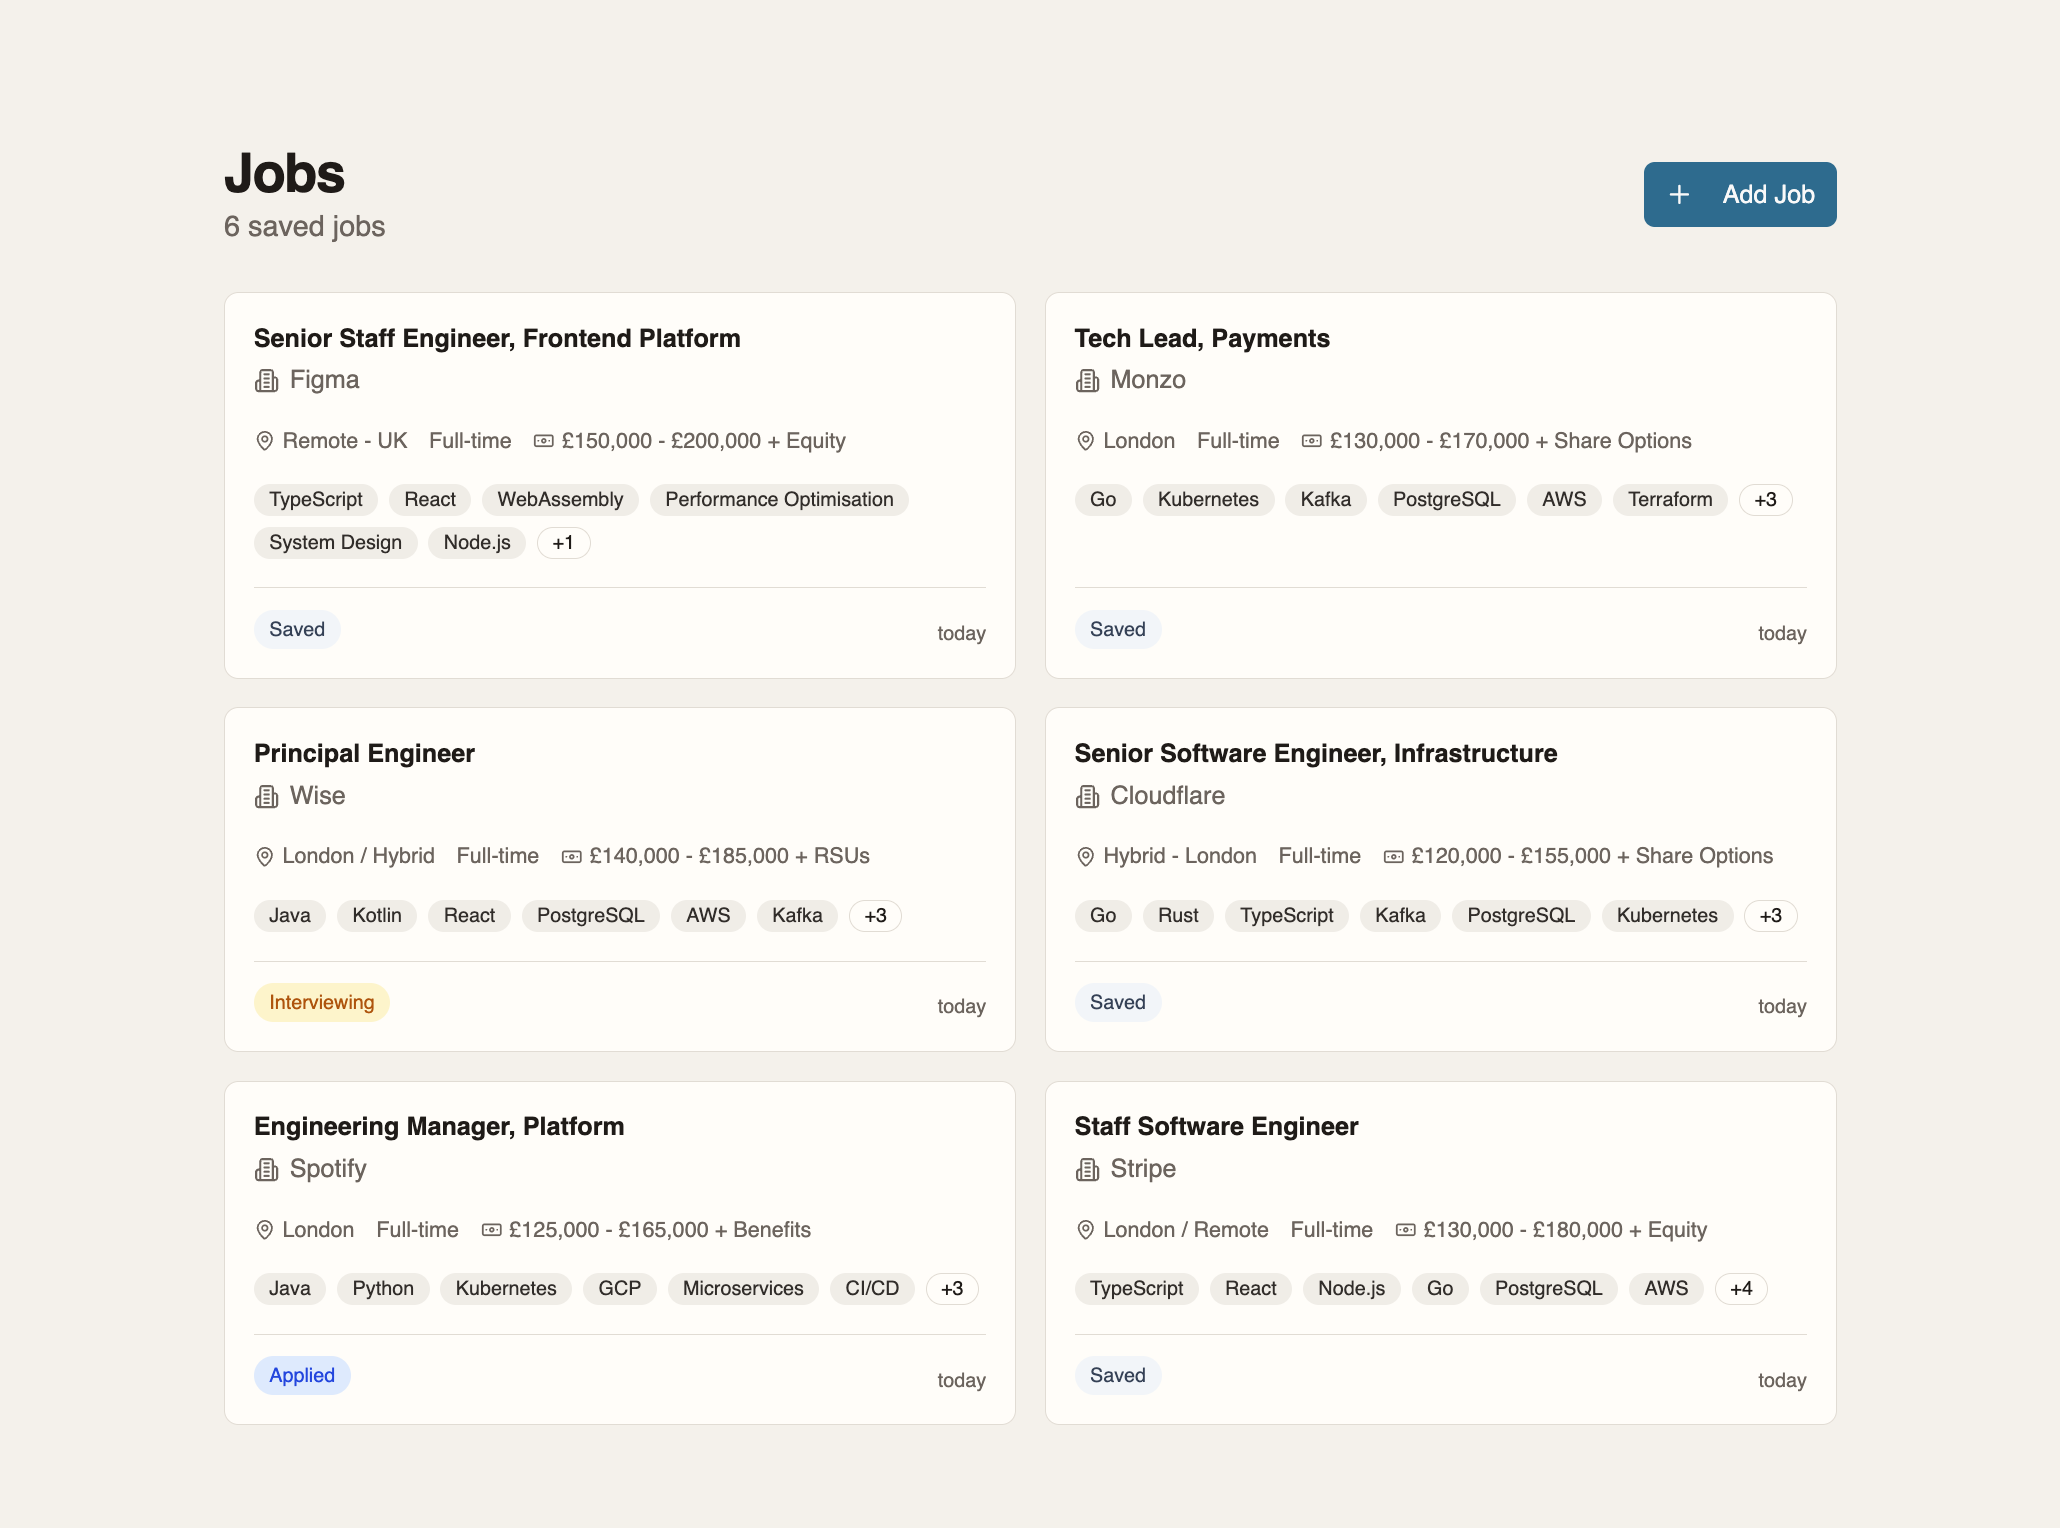
Task: Click the salary icon in the Cloudflare card
Action: coord(1393,857)
